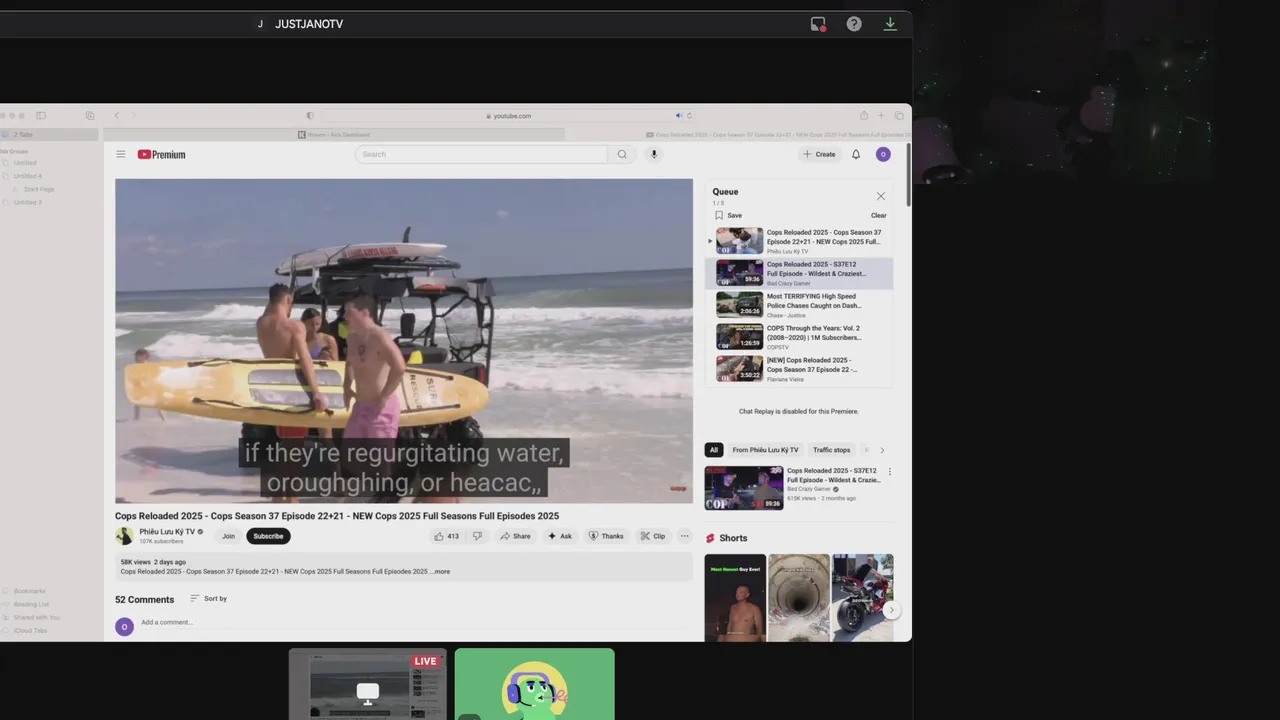Open the Phiêu Lưu Ký TV channel avatar
Image resolution: width=1280 pixels, height=720 pixels.
coord(124,536)
